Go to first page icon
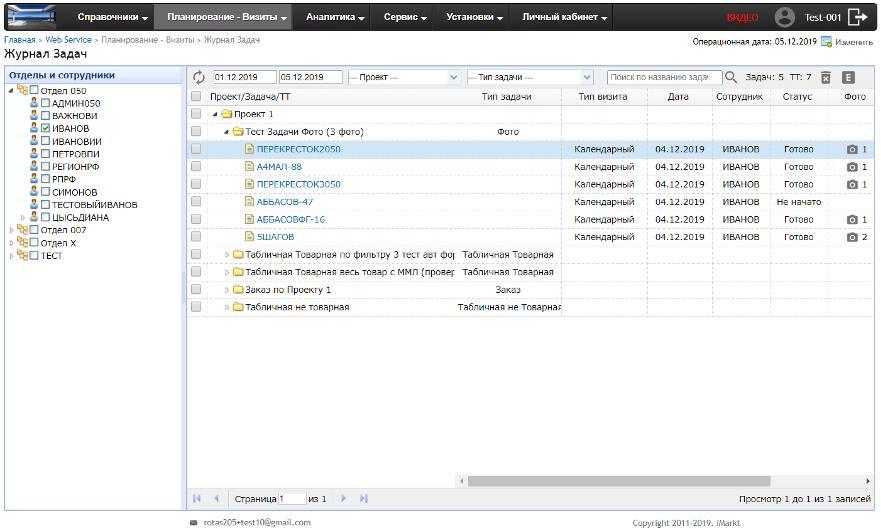 [x=197, y=498]
